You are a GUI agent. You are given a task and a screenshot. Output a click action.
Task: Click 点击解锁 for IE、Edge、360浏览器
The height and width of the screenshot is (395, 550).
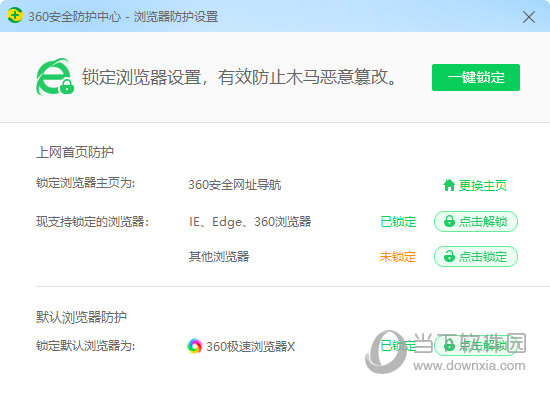[x=476, y=221]
